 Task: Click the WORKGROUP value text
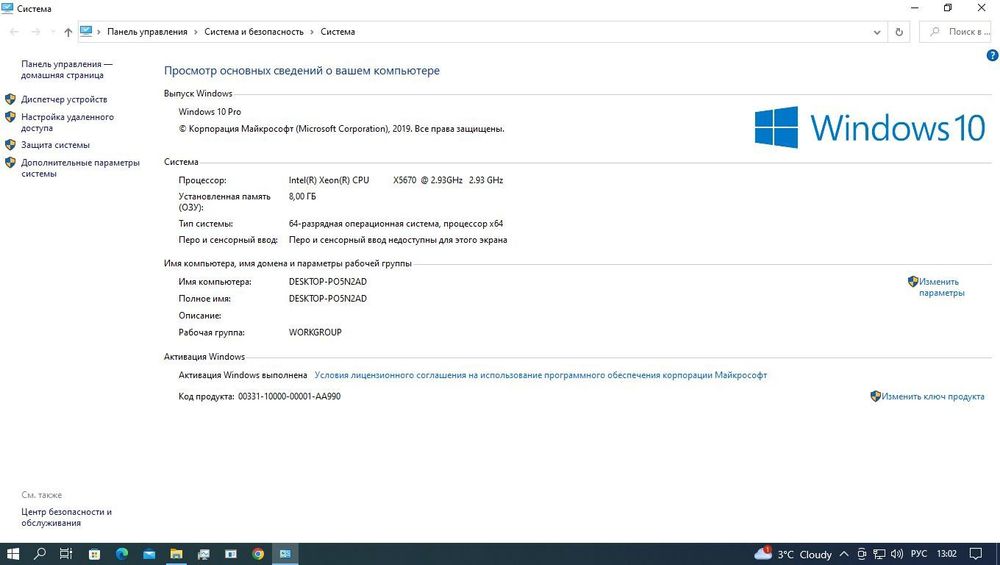(x=315, y=332)
